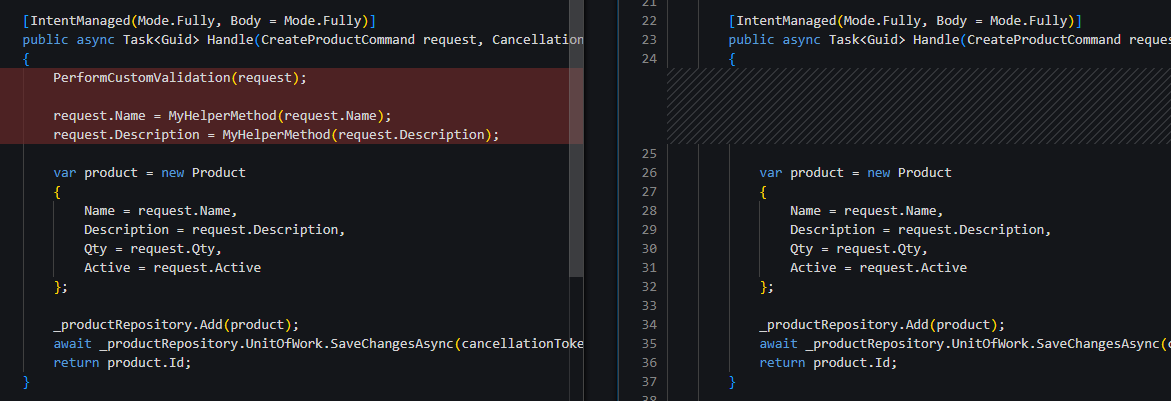Click 'Name = request.Name,' in left pane
This screenshot has width=1171, height=401.
click(x=161, y=211)
